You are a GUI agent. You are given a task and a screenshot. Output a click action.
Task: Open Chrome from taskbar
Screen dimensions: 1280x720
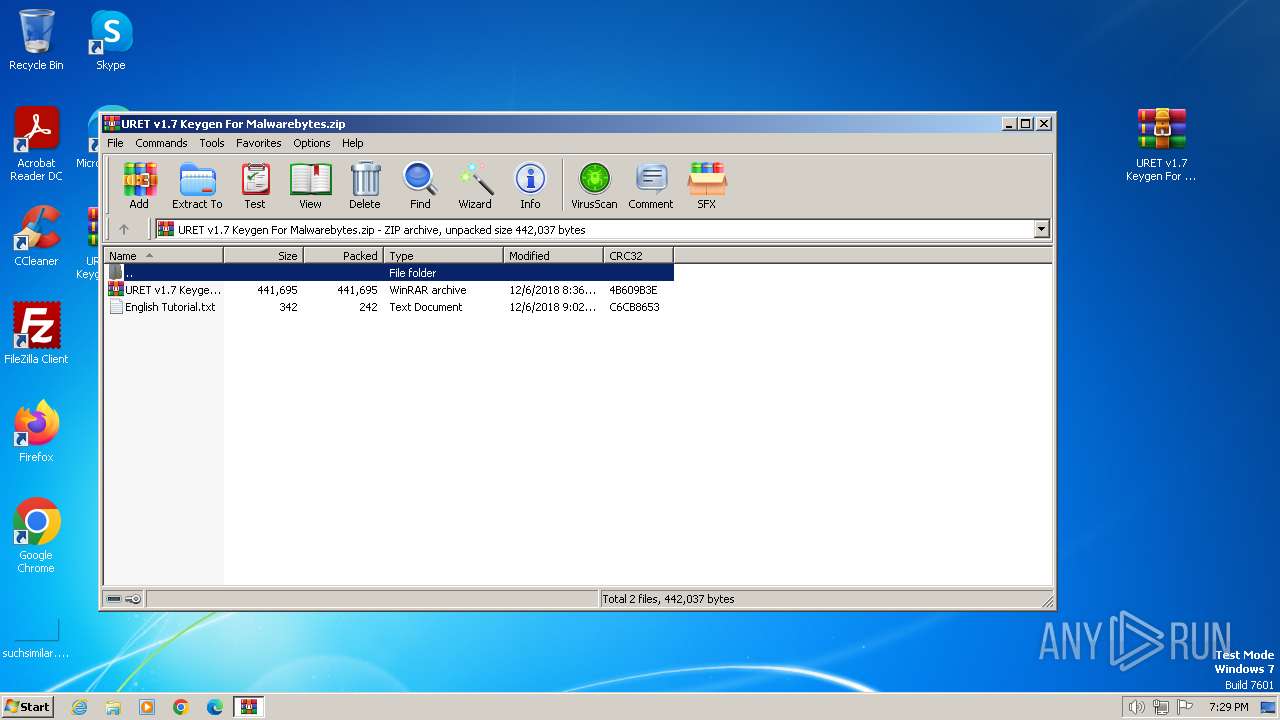tap(181, 707)
